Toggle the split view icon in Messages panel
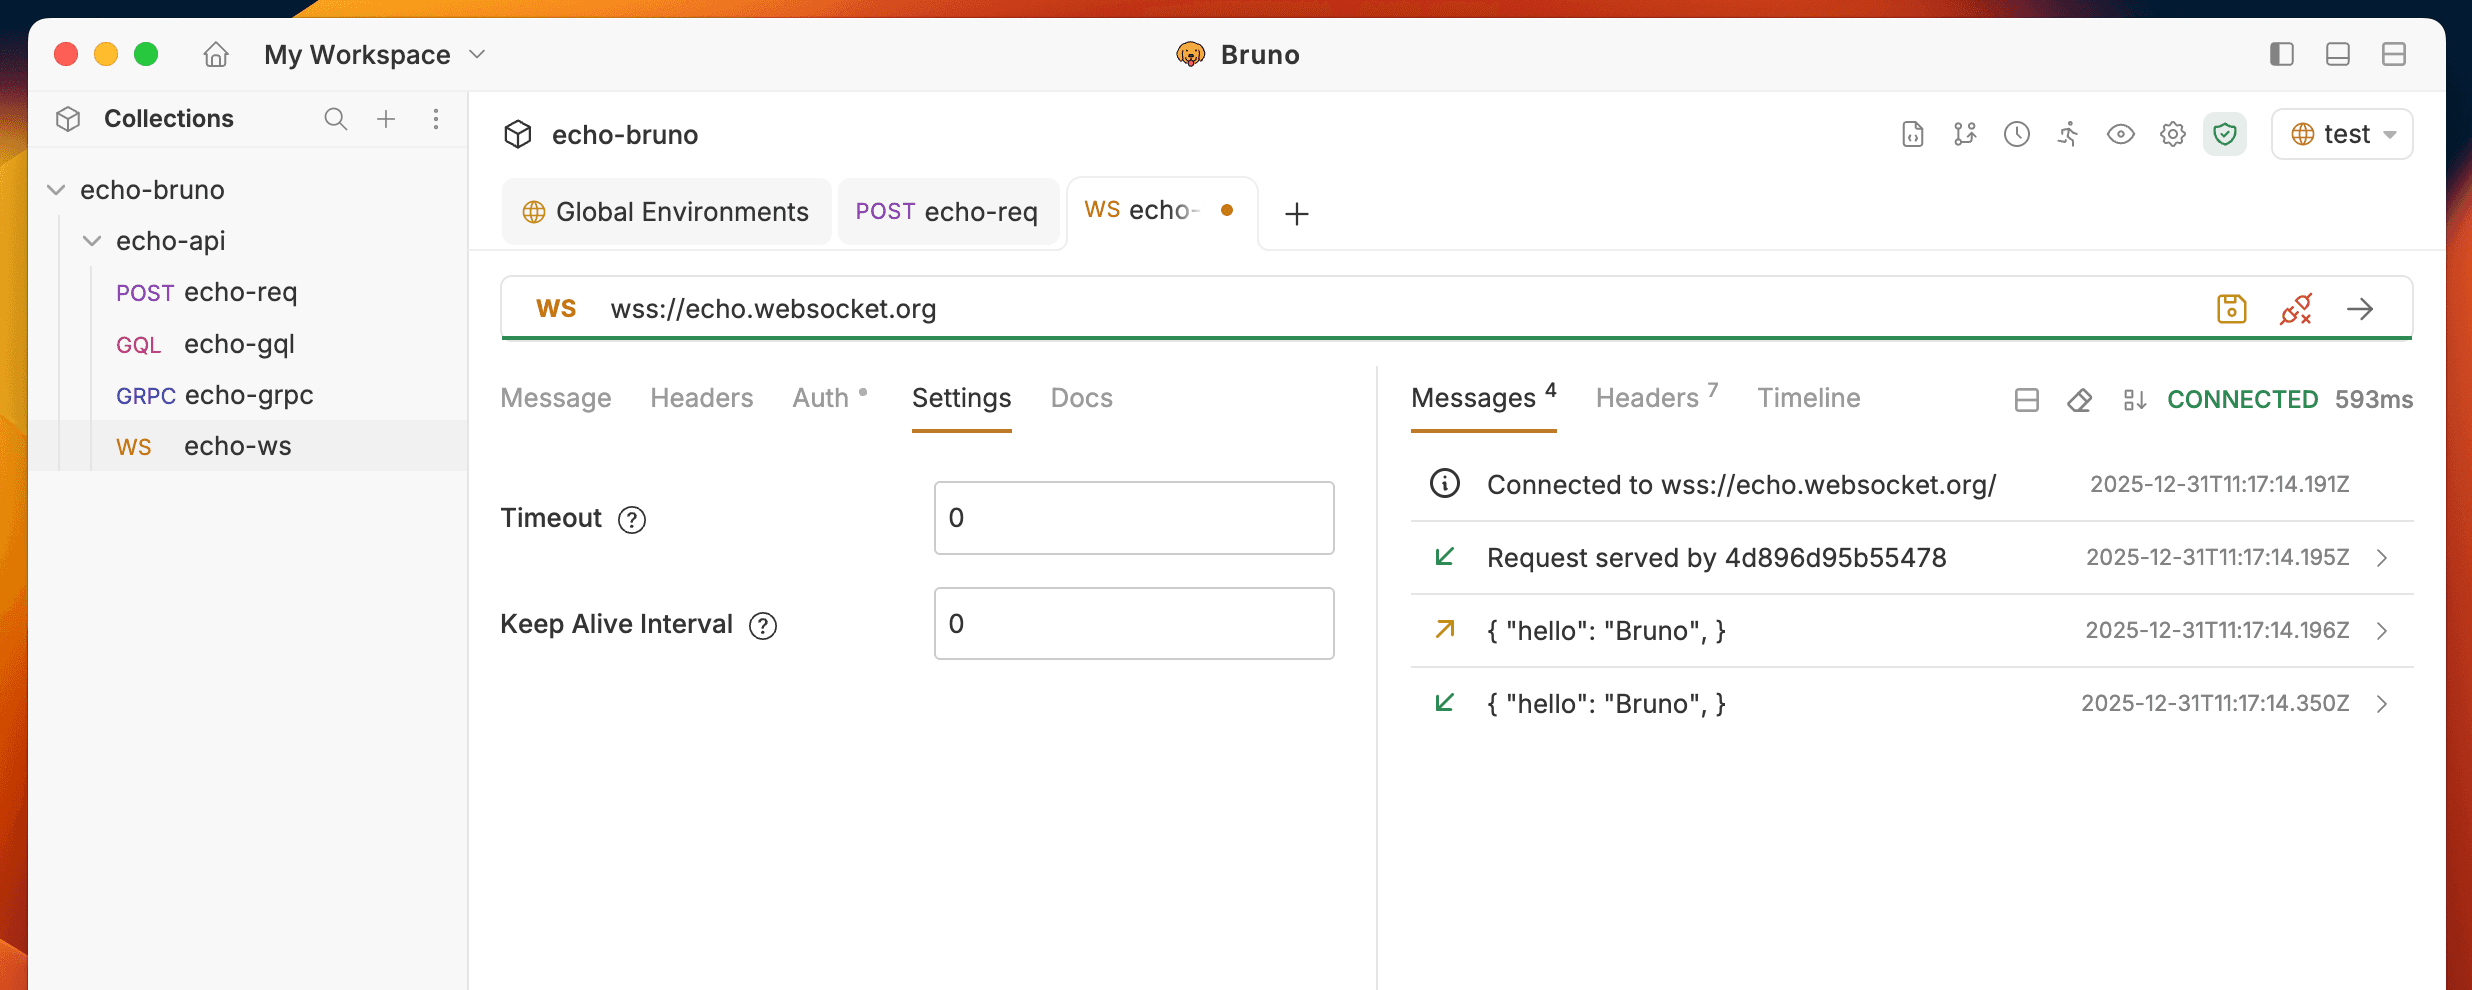Image resolution: width=2472 pixels, height=990 pixels. tap(2026, 399)
